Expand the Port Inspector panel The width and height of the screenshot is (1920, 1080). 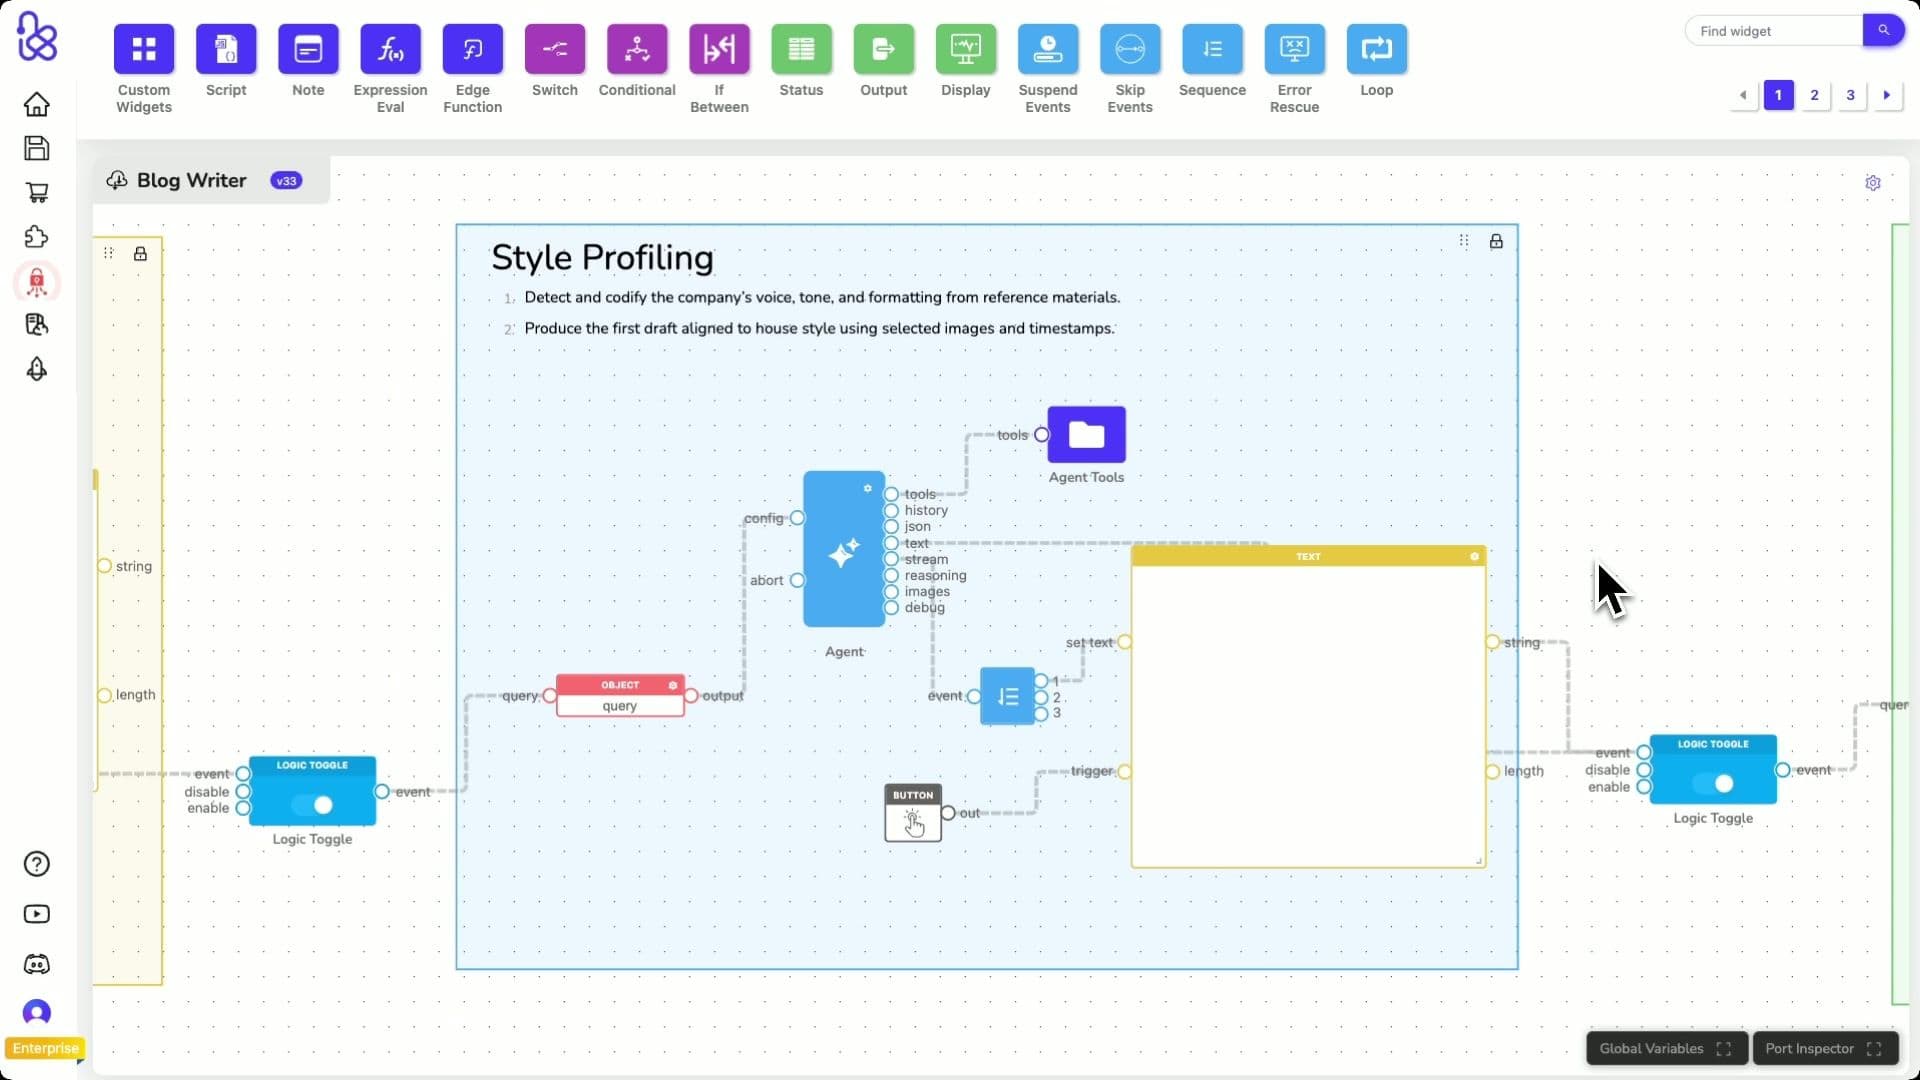point(1876,1049)
